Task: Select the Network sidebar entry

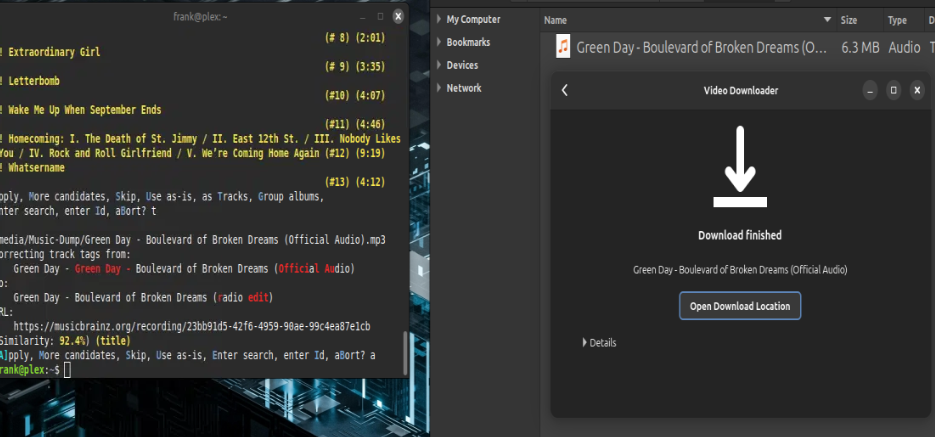Action: [x=463, y=88]
